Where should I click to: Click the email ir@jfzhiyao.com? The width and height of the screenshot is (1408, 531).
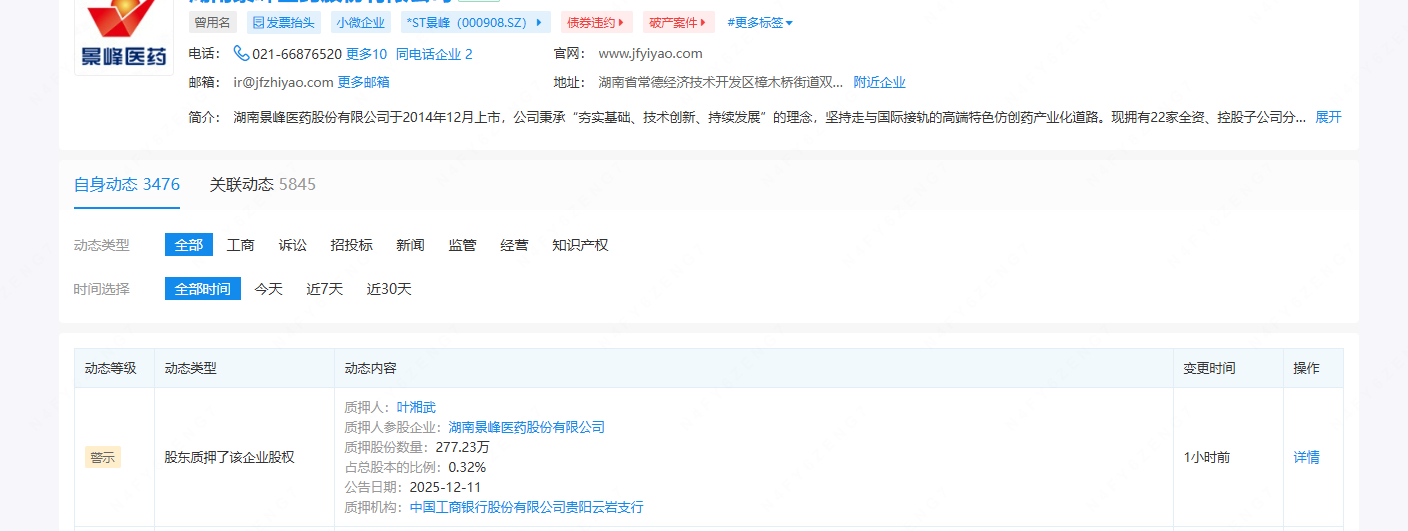coord(283,82)
